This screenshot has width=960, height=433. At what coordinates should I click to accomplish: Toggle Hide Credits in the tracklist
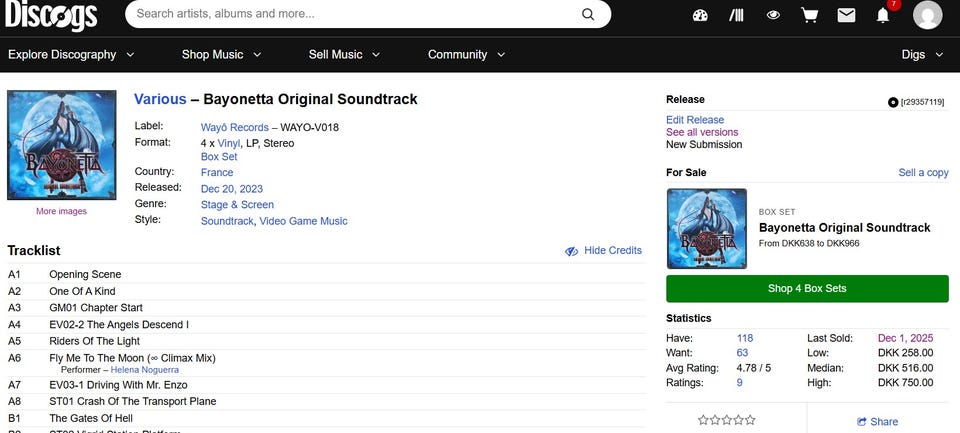(x=603, y=250)
